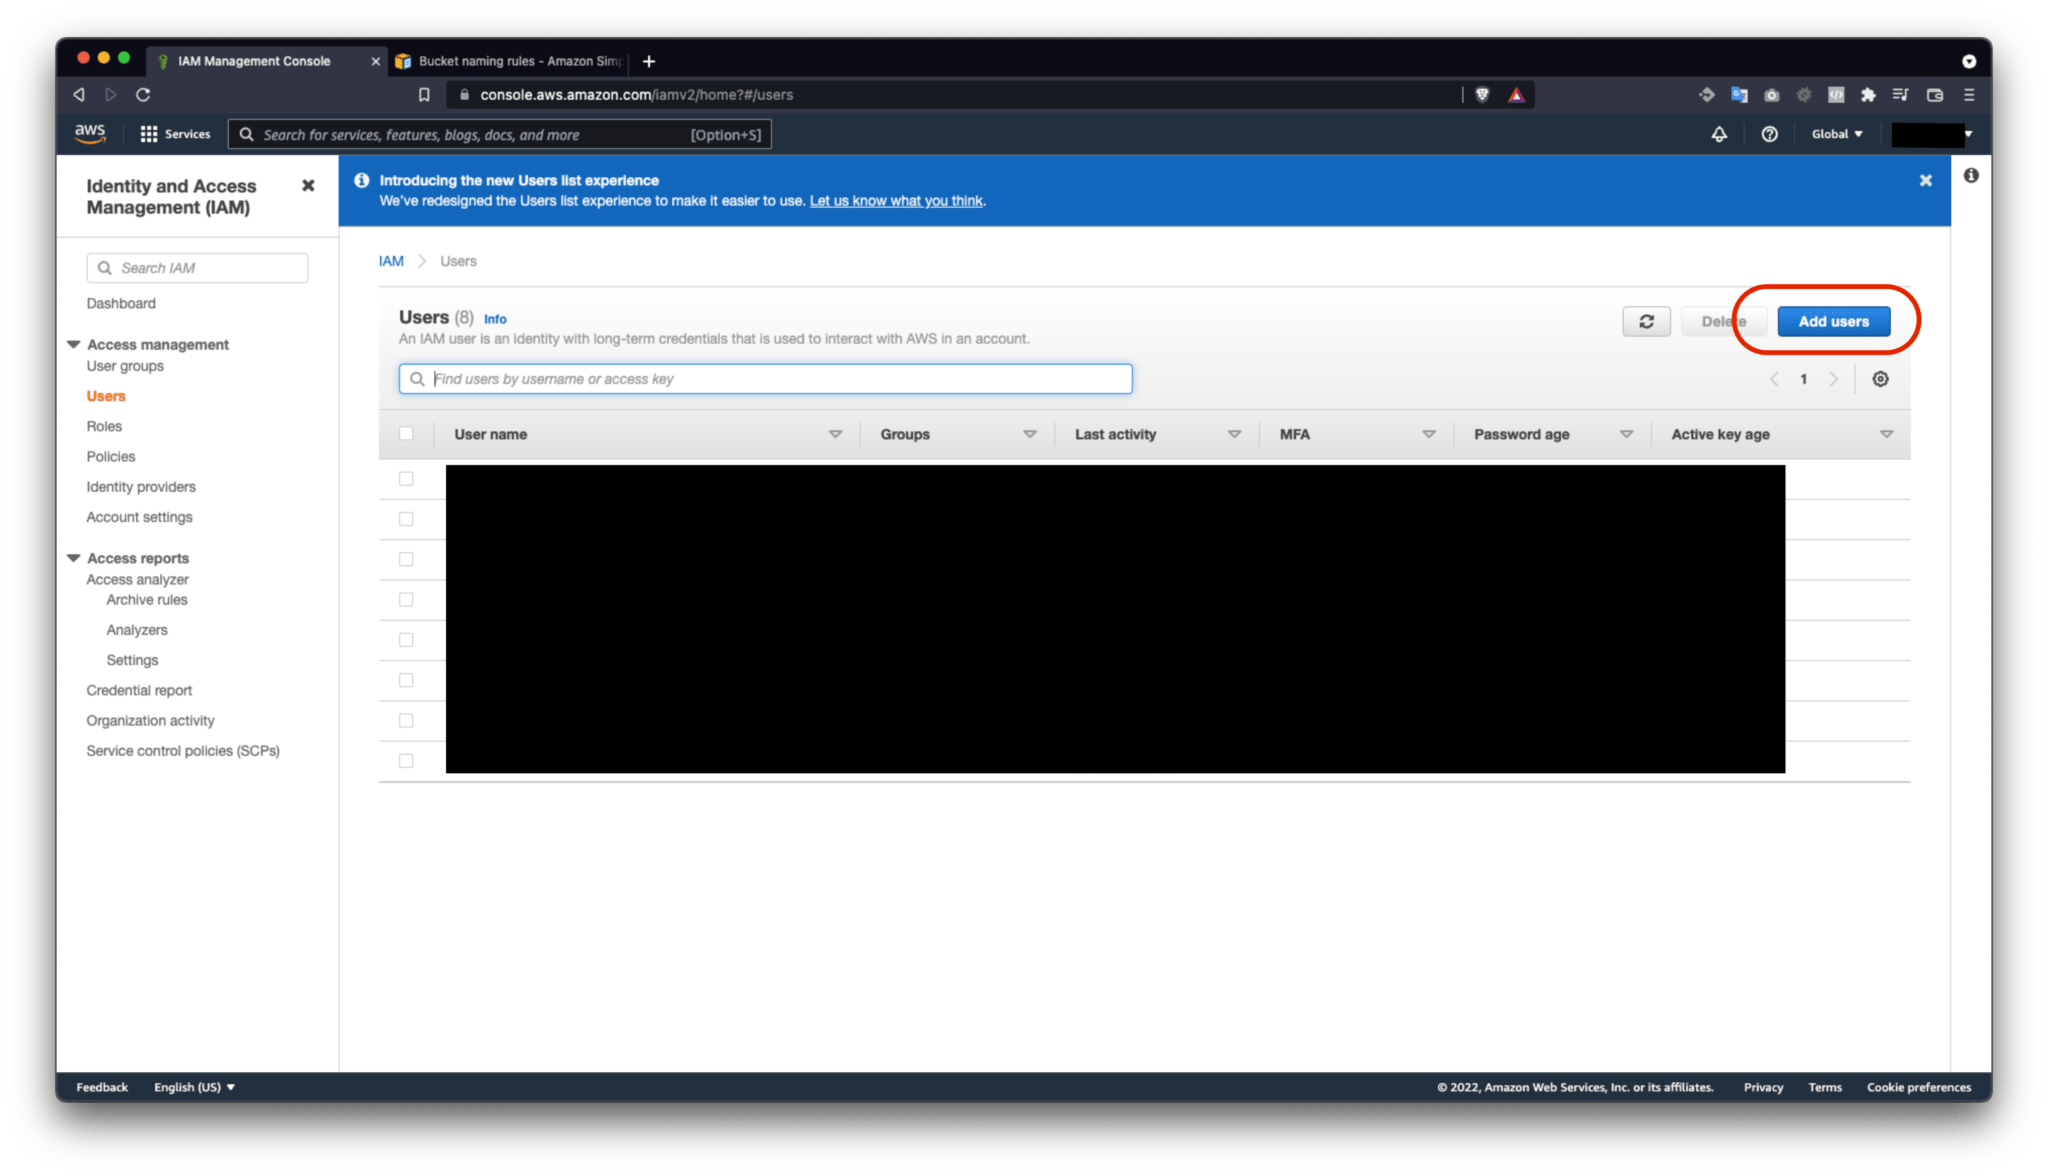Open the AWS Services grid icon

coord(148,133)
